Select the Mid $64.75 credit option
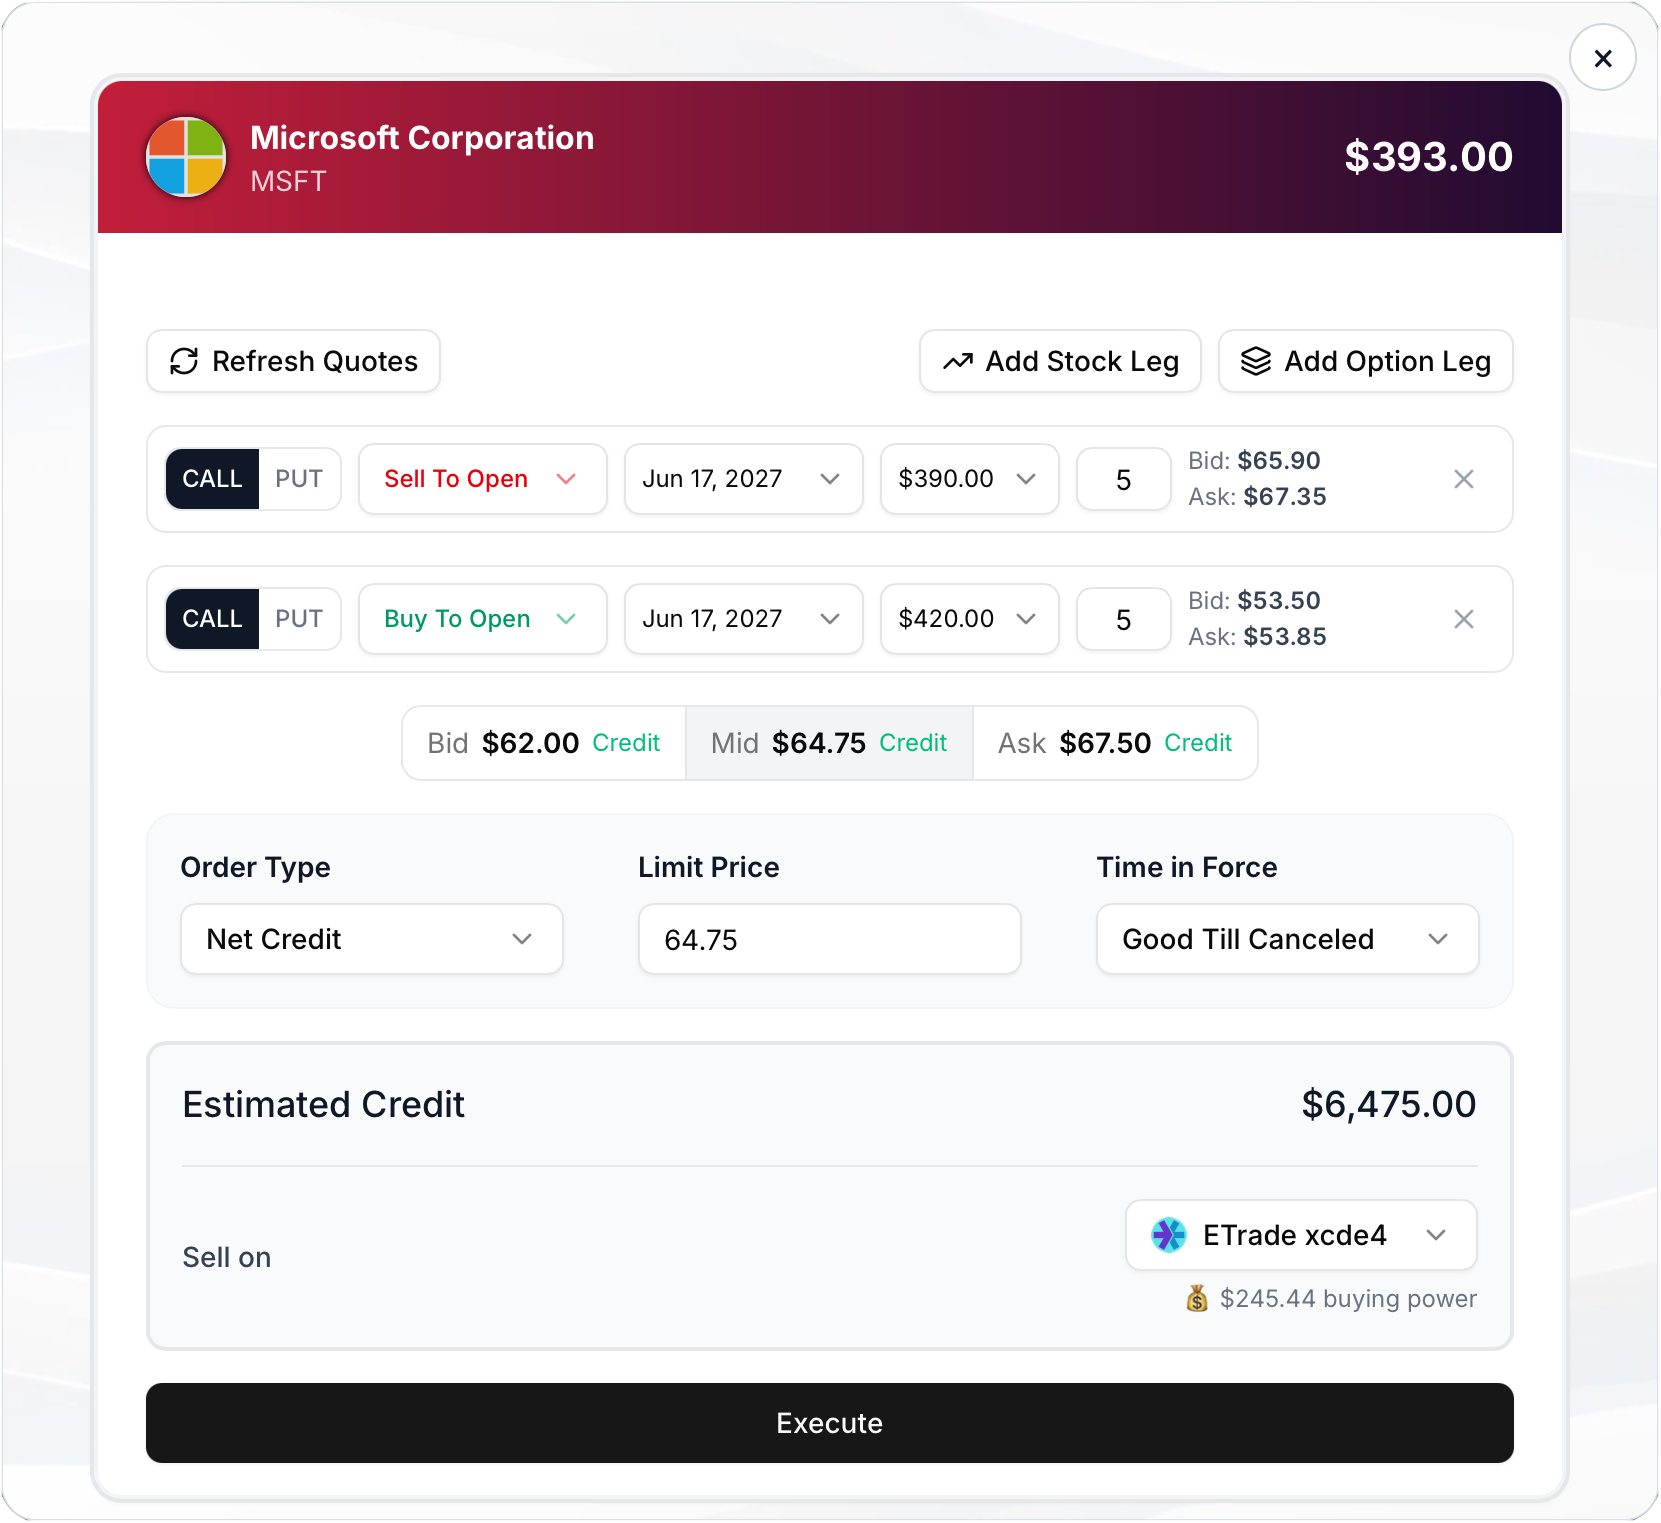 tap(828, 743)
